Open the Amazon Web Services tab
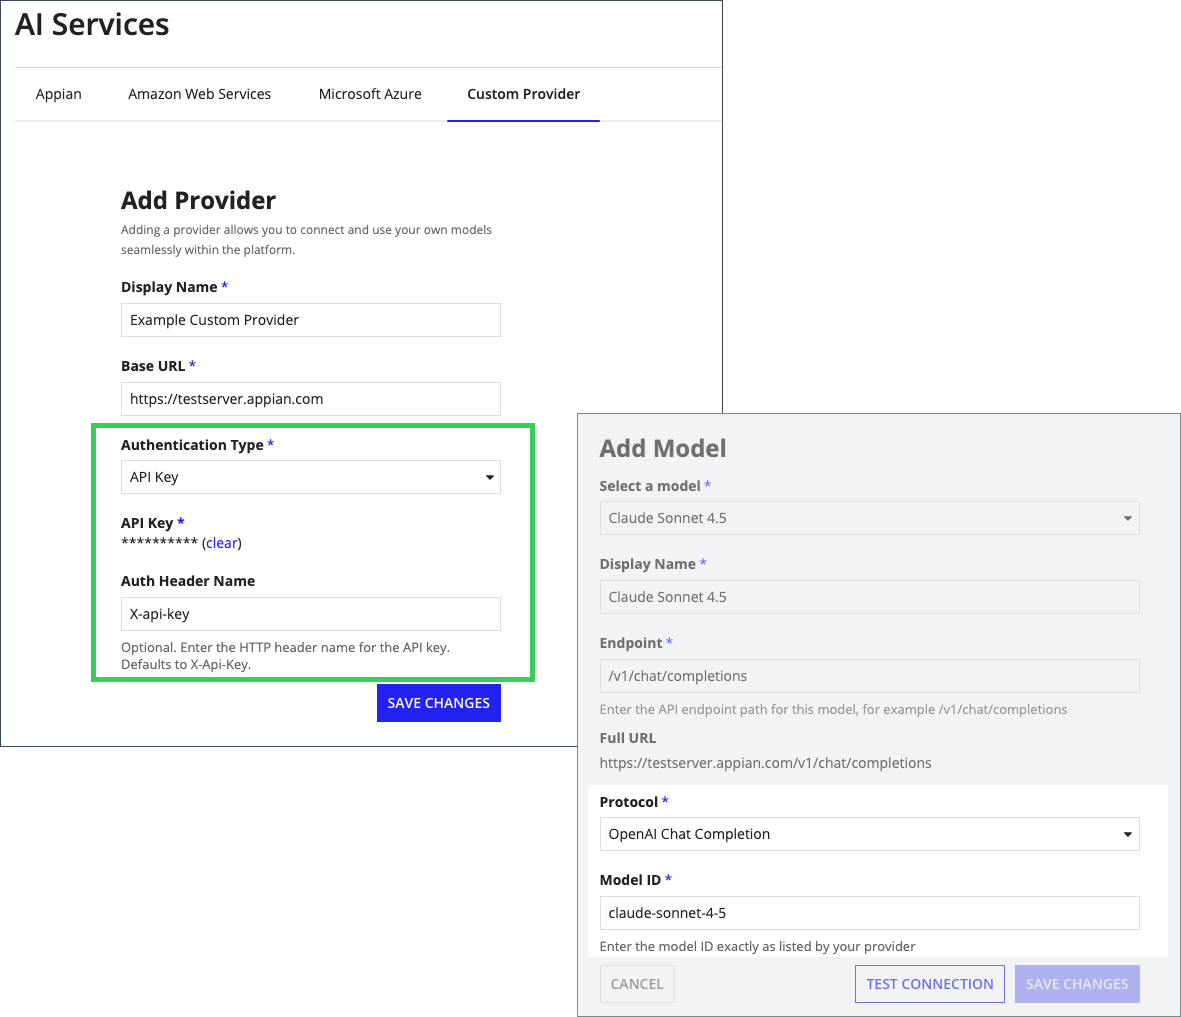The image size is (1181, 1017). [x=200, y=94]
